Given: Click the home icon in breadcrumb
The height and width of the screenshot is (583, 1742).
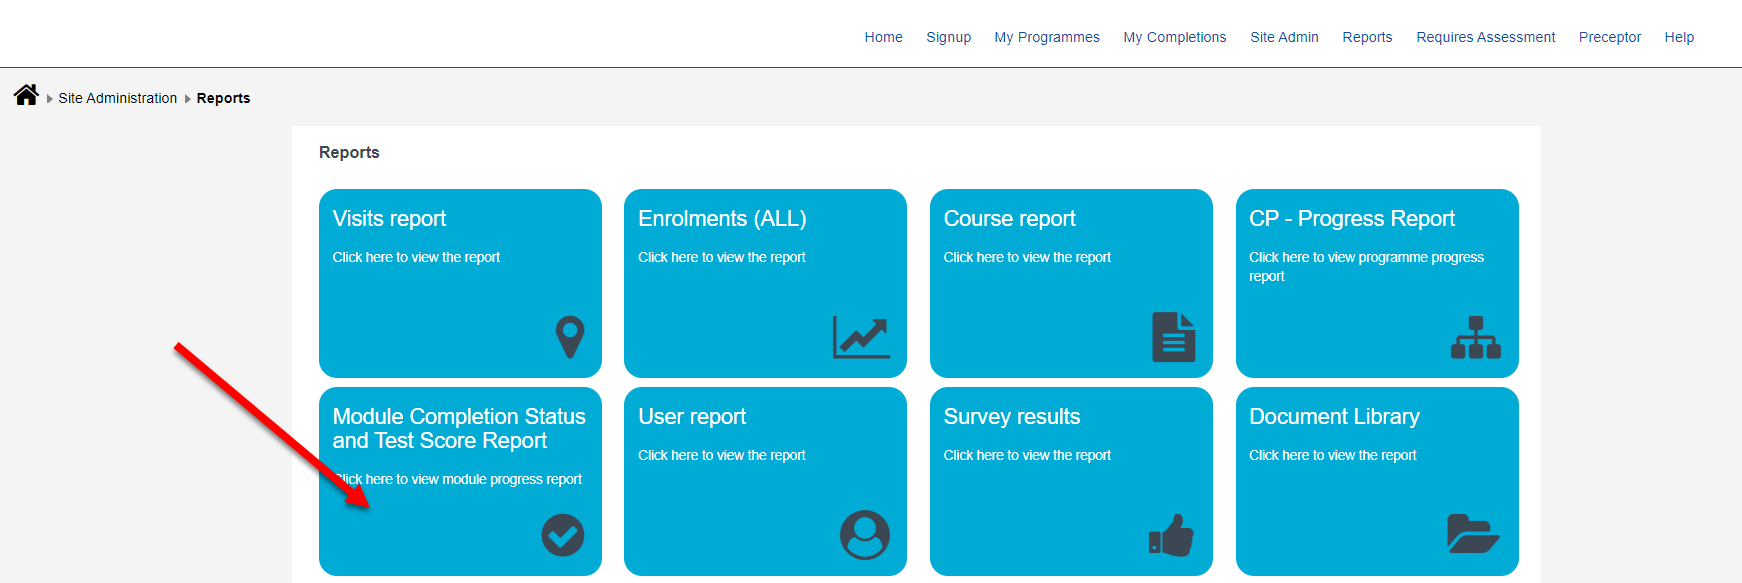Looking at the screenshot, I should pyautogui.click(x=26, y=95).
